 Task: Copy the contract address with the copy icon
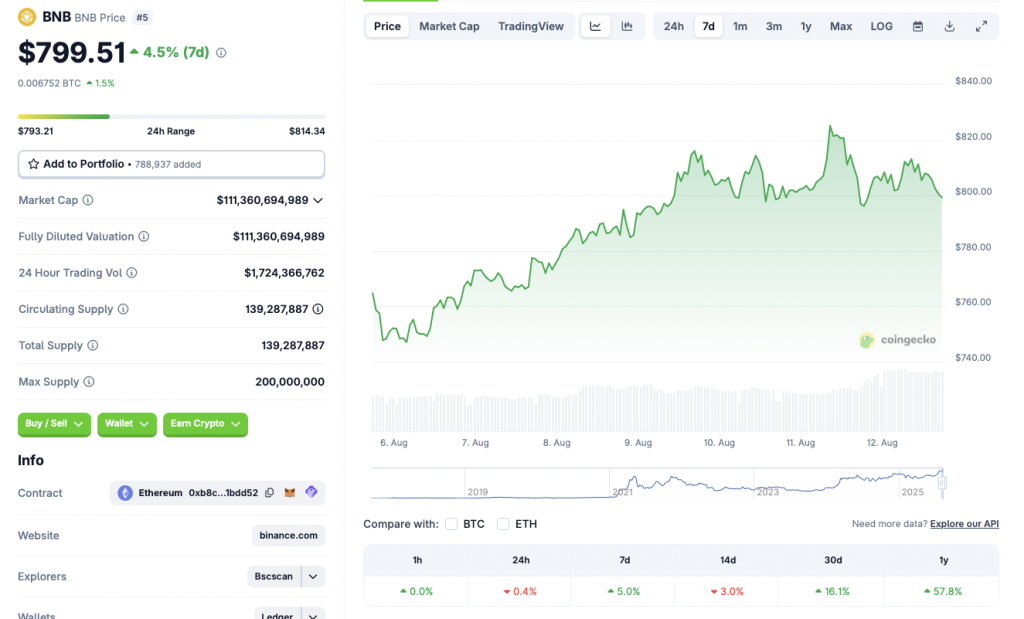pyautogui.click(x=270, y=493)
